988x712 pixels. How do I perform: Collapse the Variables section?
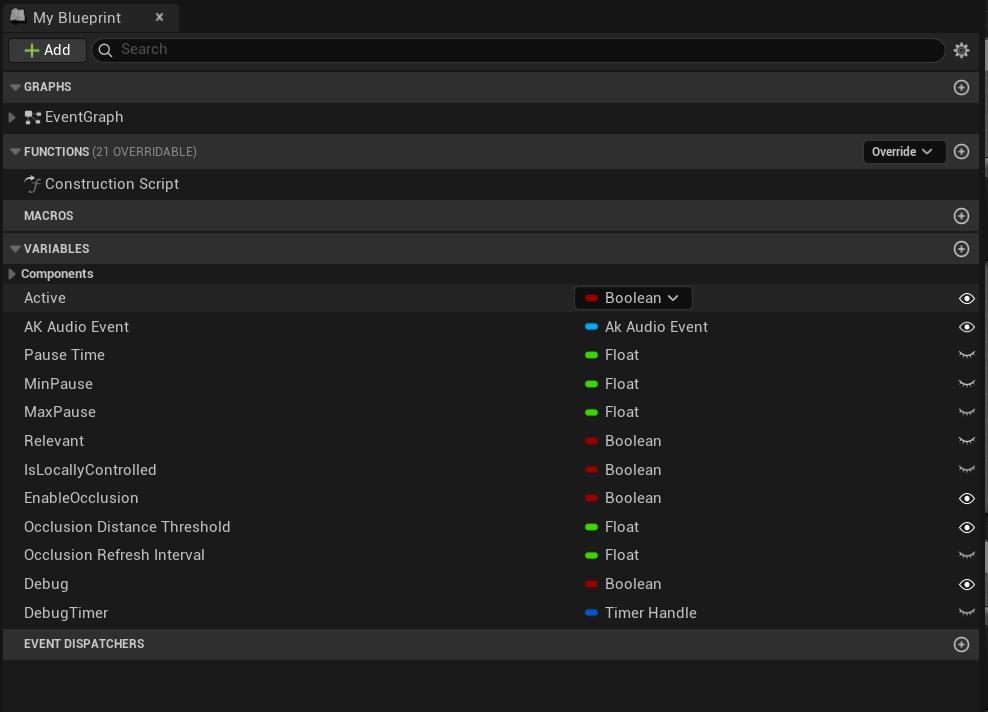(16, 249)
